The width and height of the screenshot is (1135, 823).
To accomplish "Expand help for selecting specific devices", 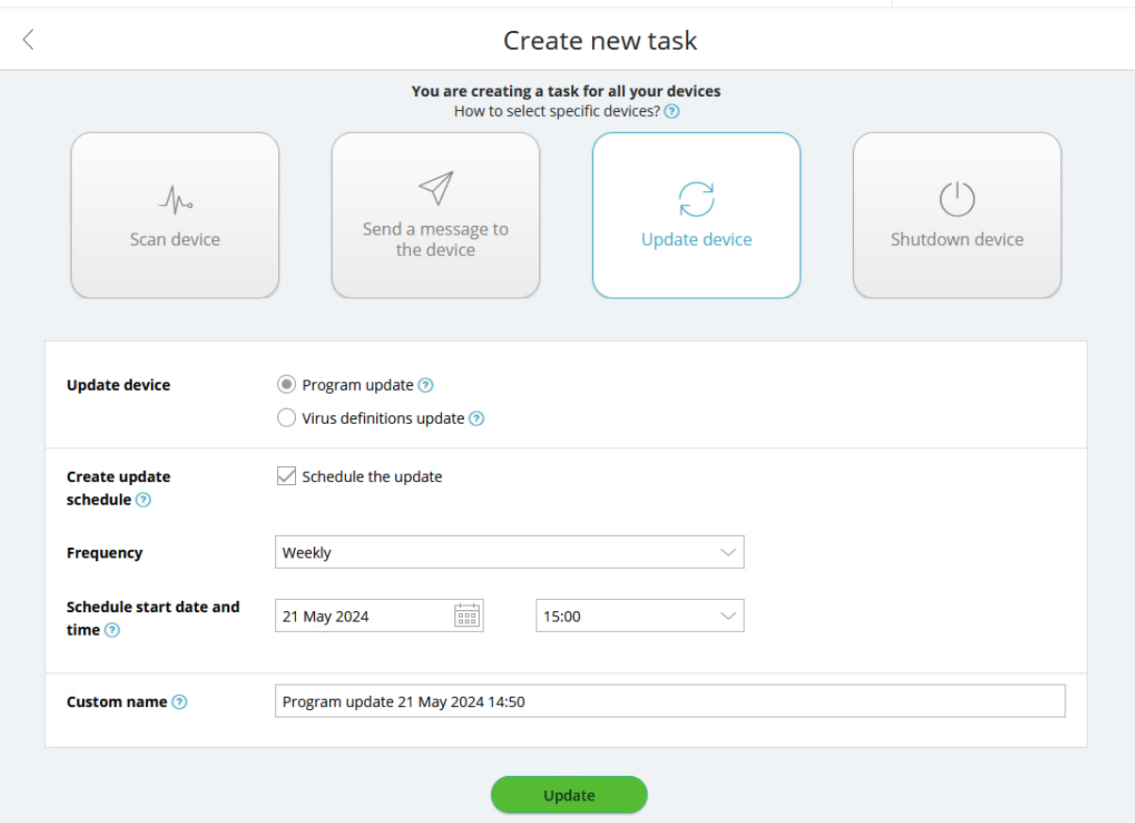I will 672,111.
